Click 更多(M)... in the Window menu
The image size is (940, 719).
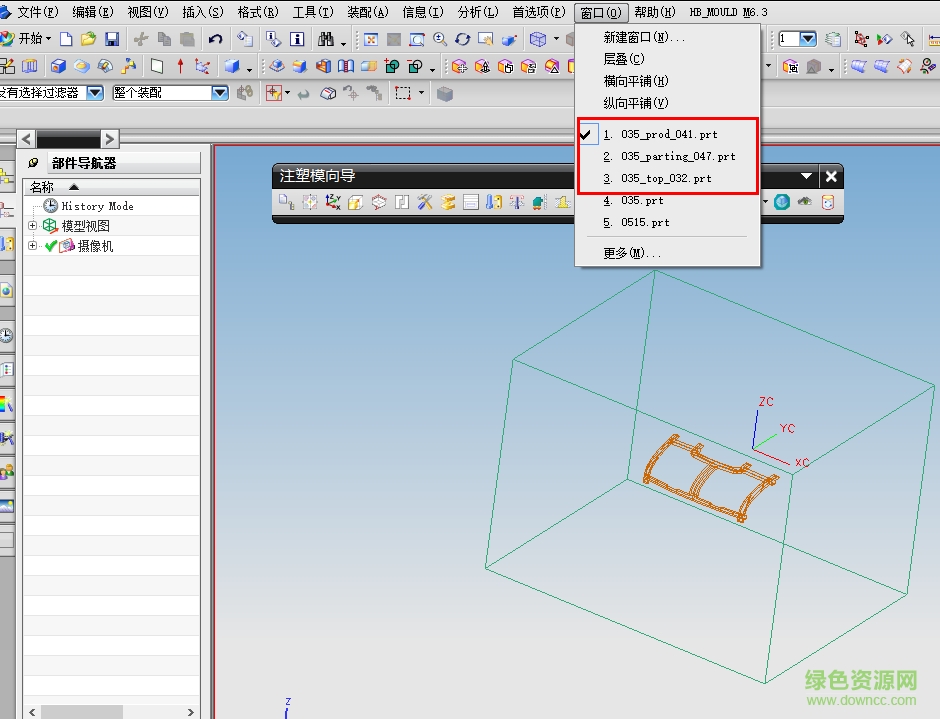pos(632,253)
